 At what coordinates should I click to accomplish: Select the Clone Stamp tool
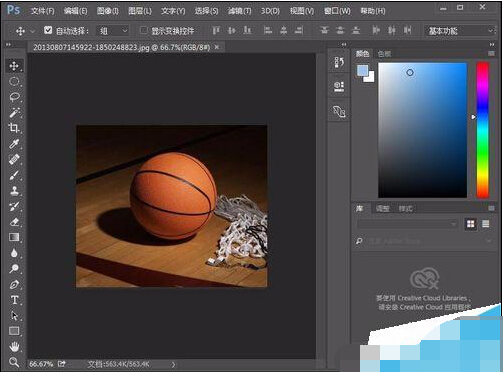pos(14,191)
